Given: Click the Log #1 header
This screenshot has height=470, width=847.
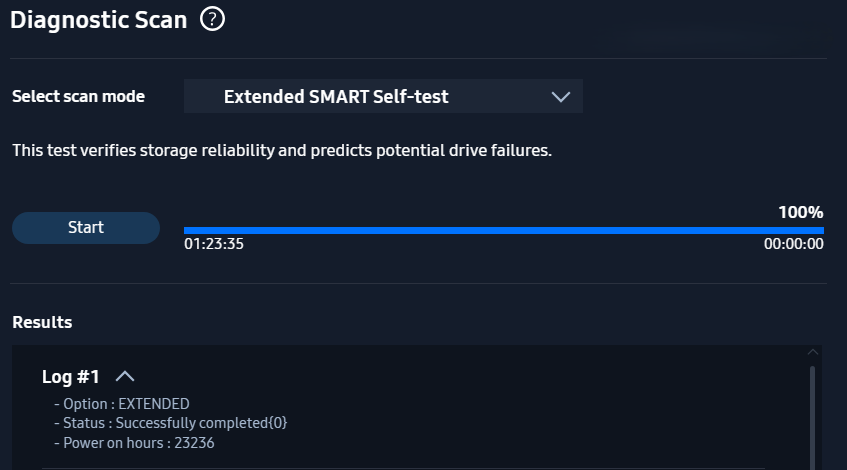Looking at the screenshot, I should 71,377.
